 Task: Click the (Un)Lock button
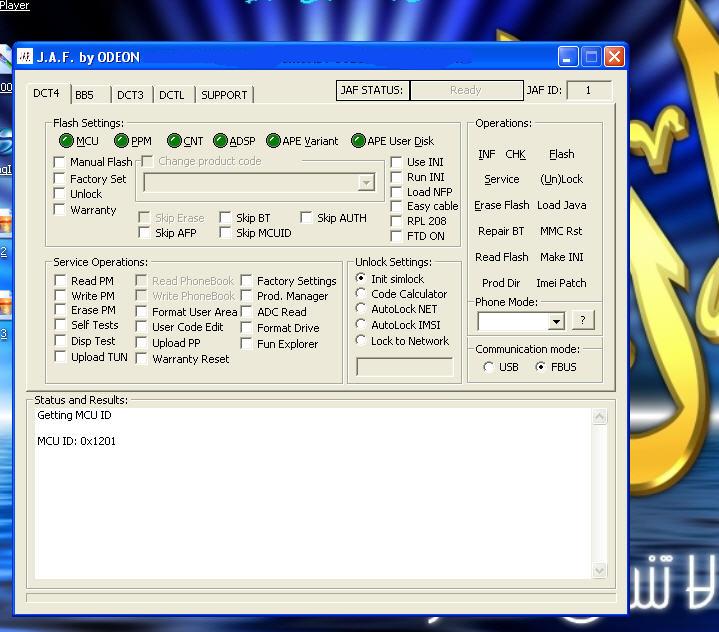pos(561,179)
